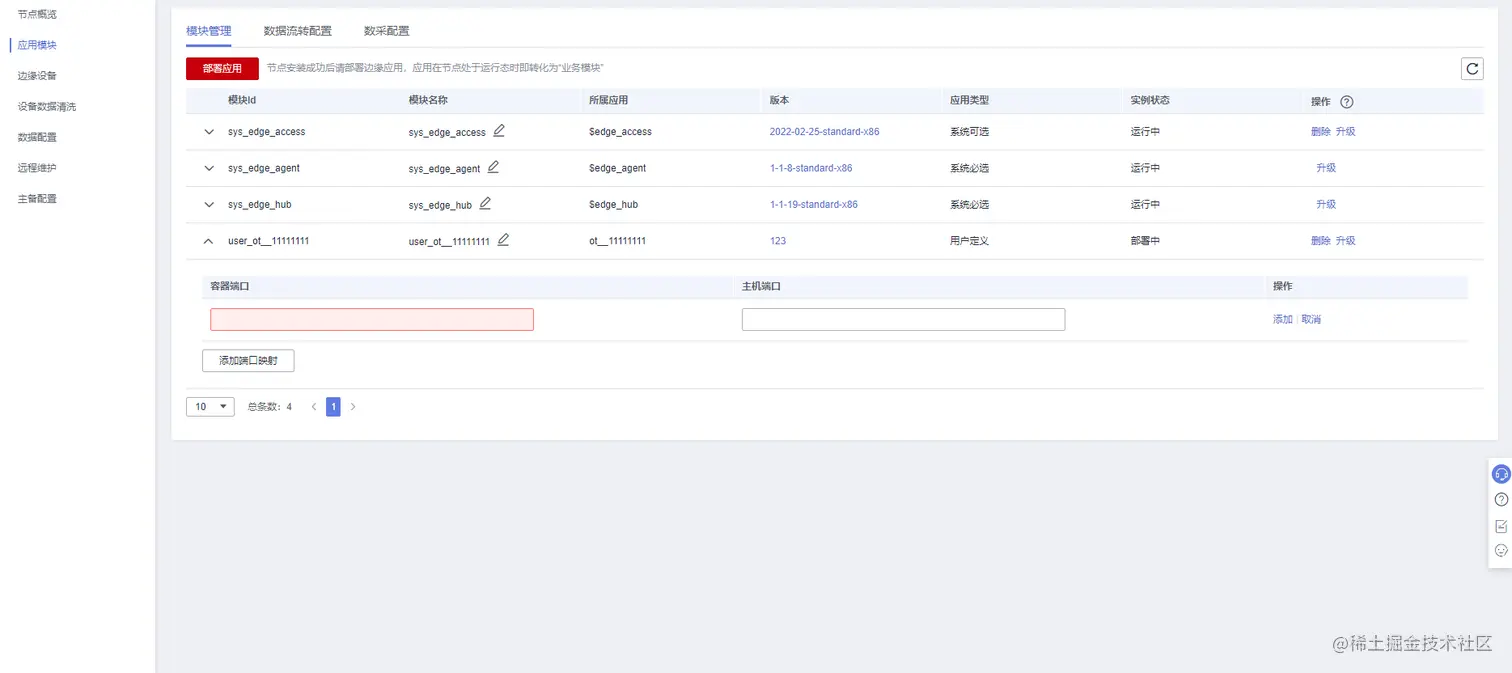The height and width of the screenshot is (673, 1512).
Task: Click 取消 in the port mapping row
Action: click(x=1311, y=319)
